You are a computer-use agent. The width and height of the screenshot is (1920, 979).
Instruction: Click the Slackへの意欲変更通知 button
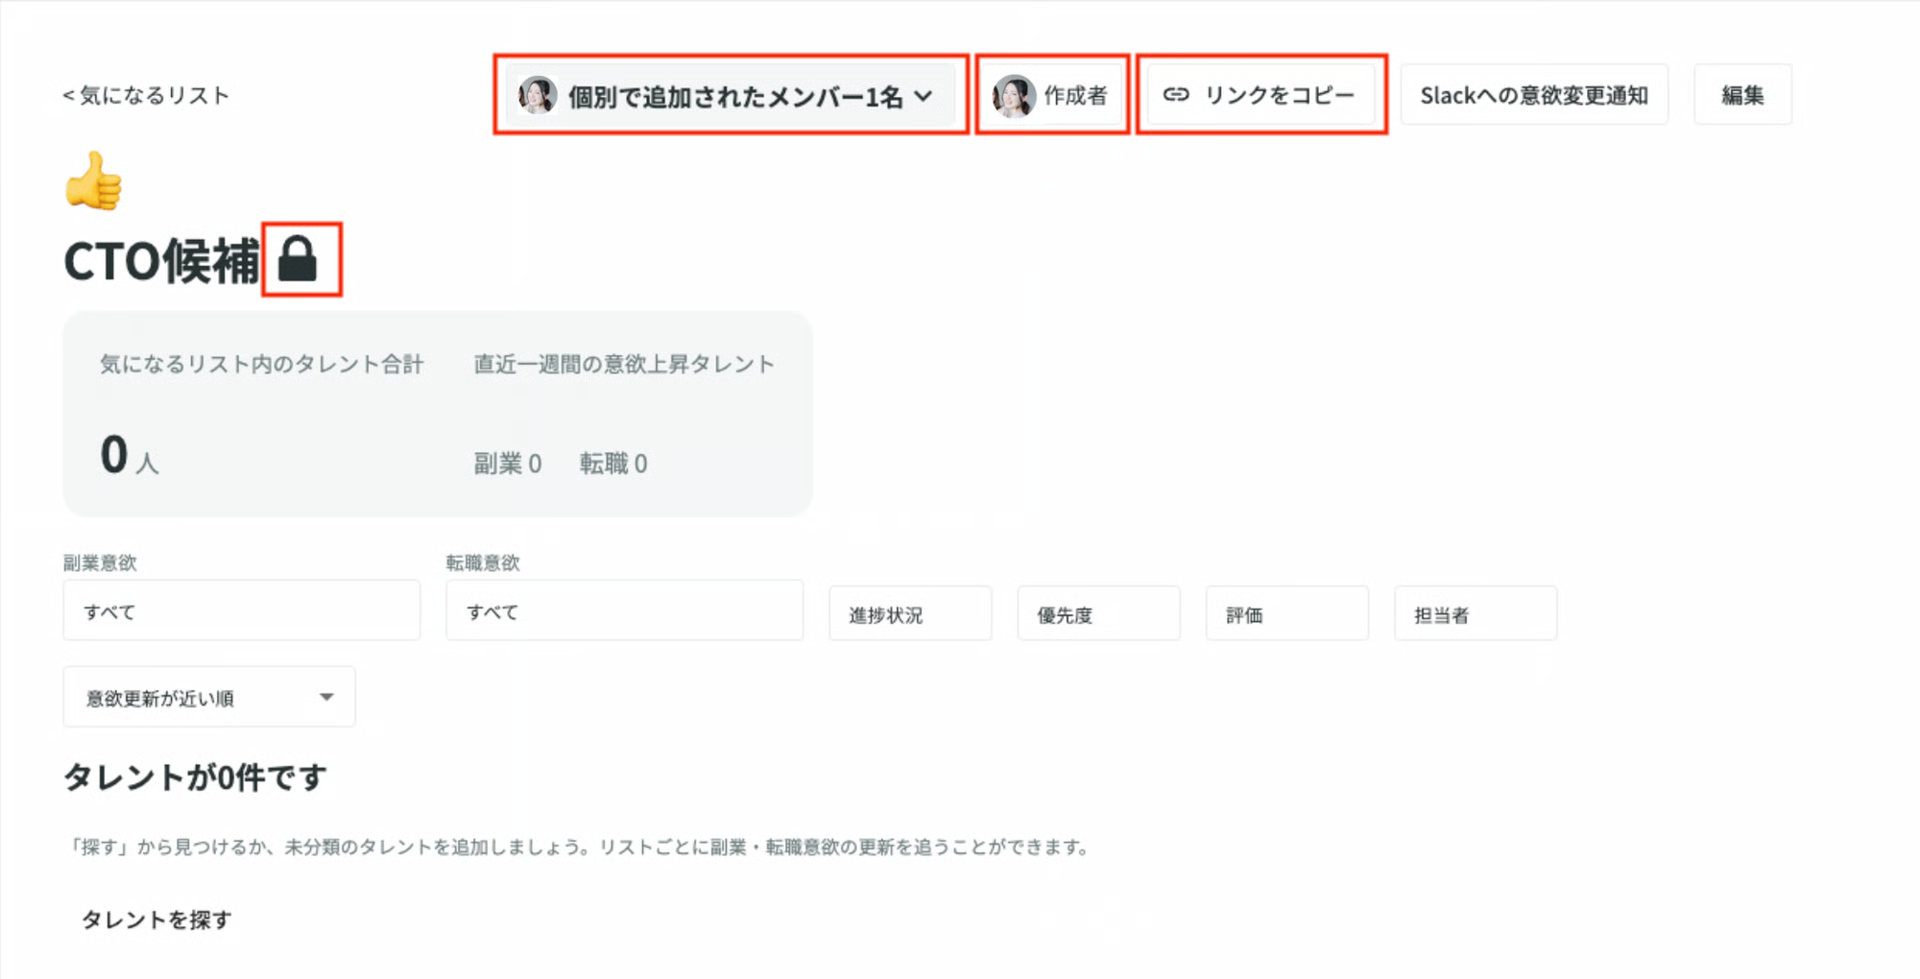point(1534,94)
